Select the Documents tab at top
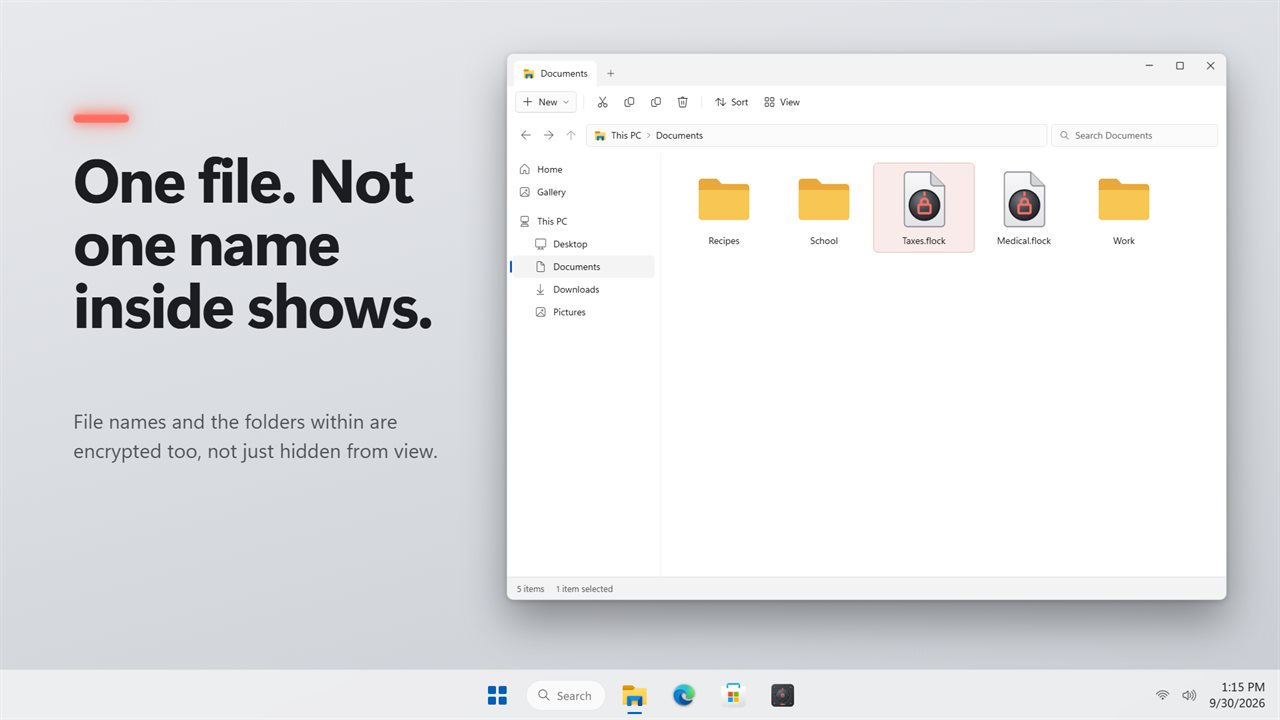Image resolution: width=1280 pixels, height=720 pixels. click(555, 73)
